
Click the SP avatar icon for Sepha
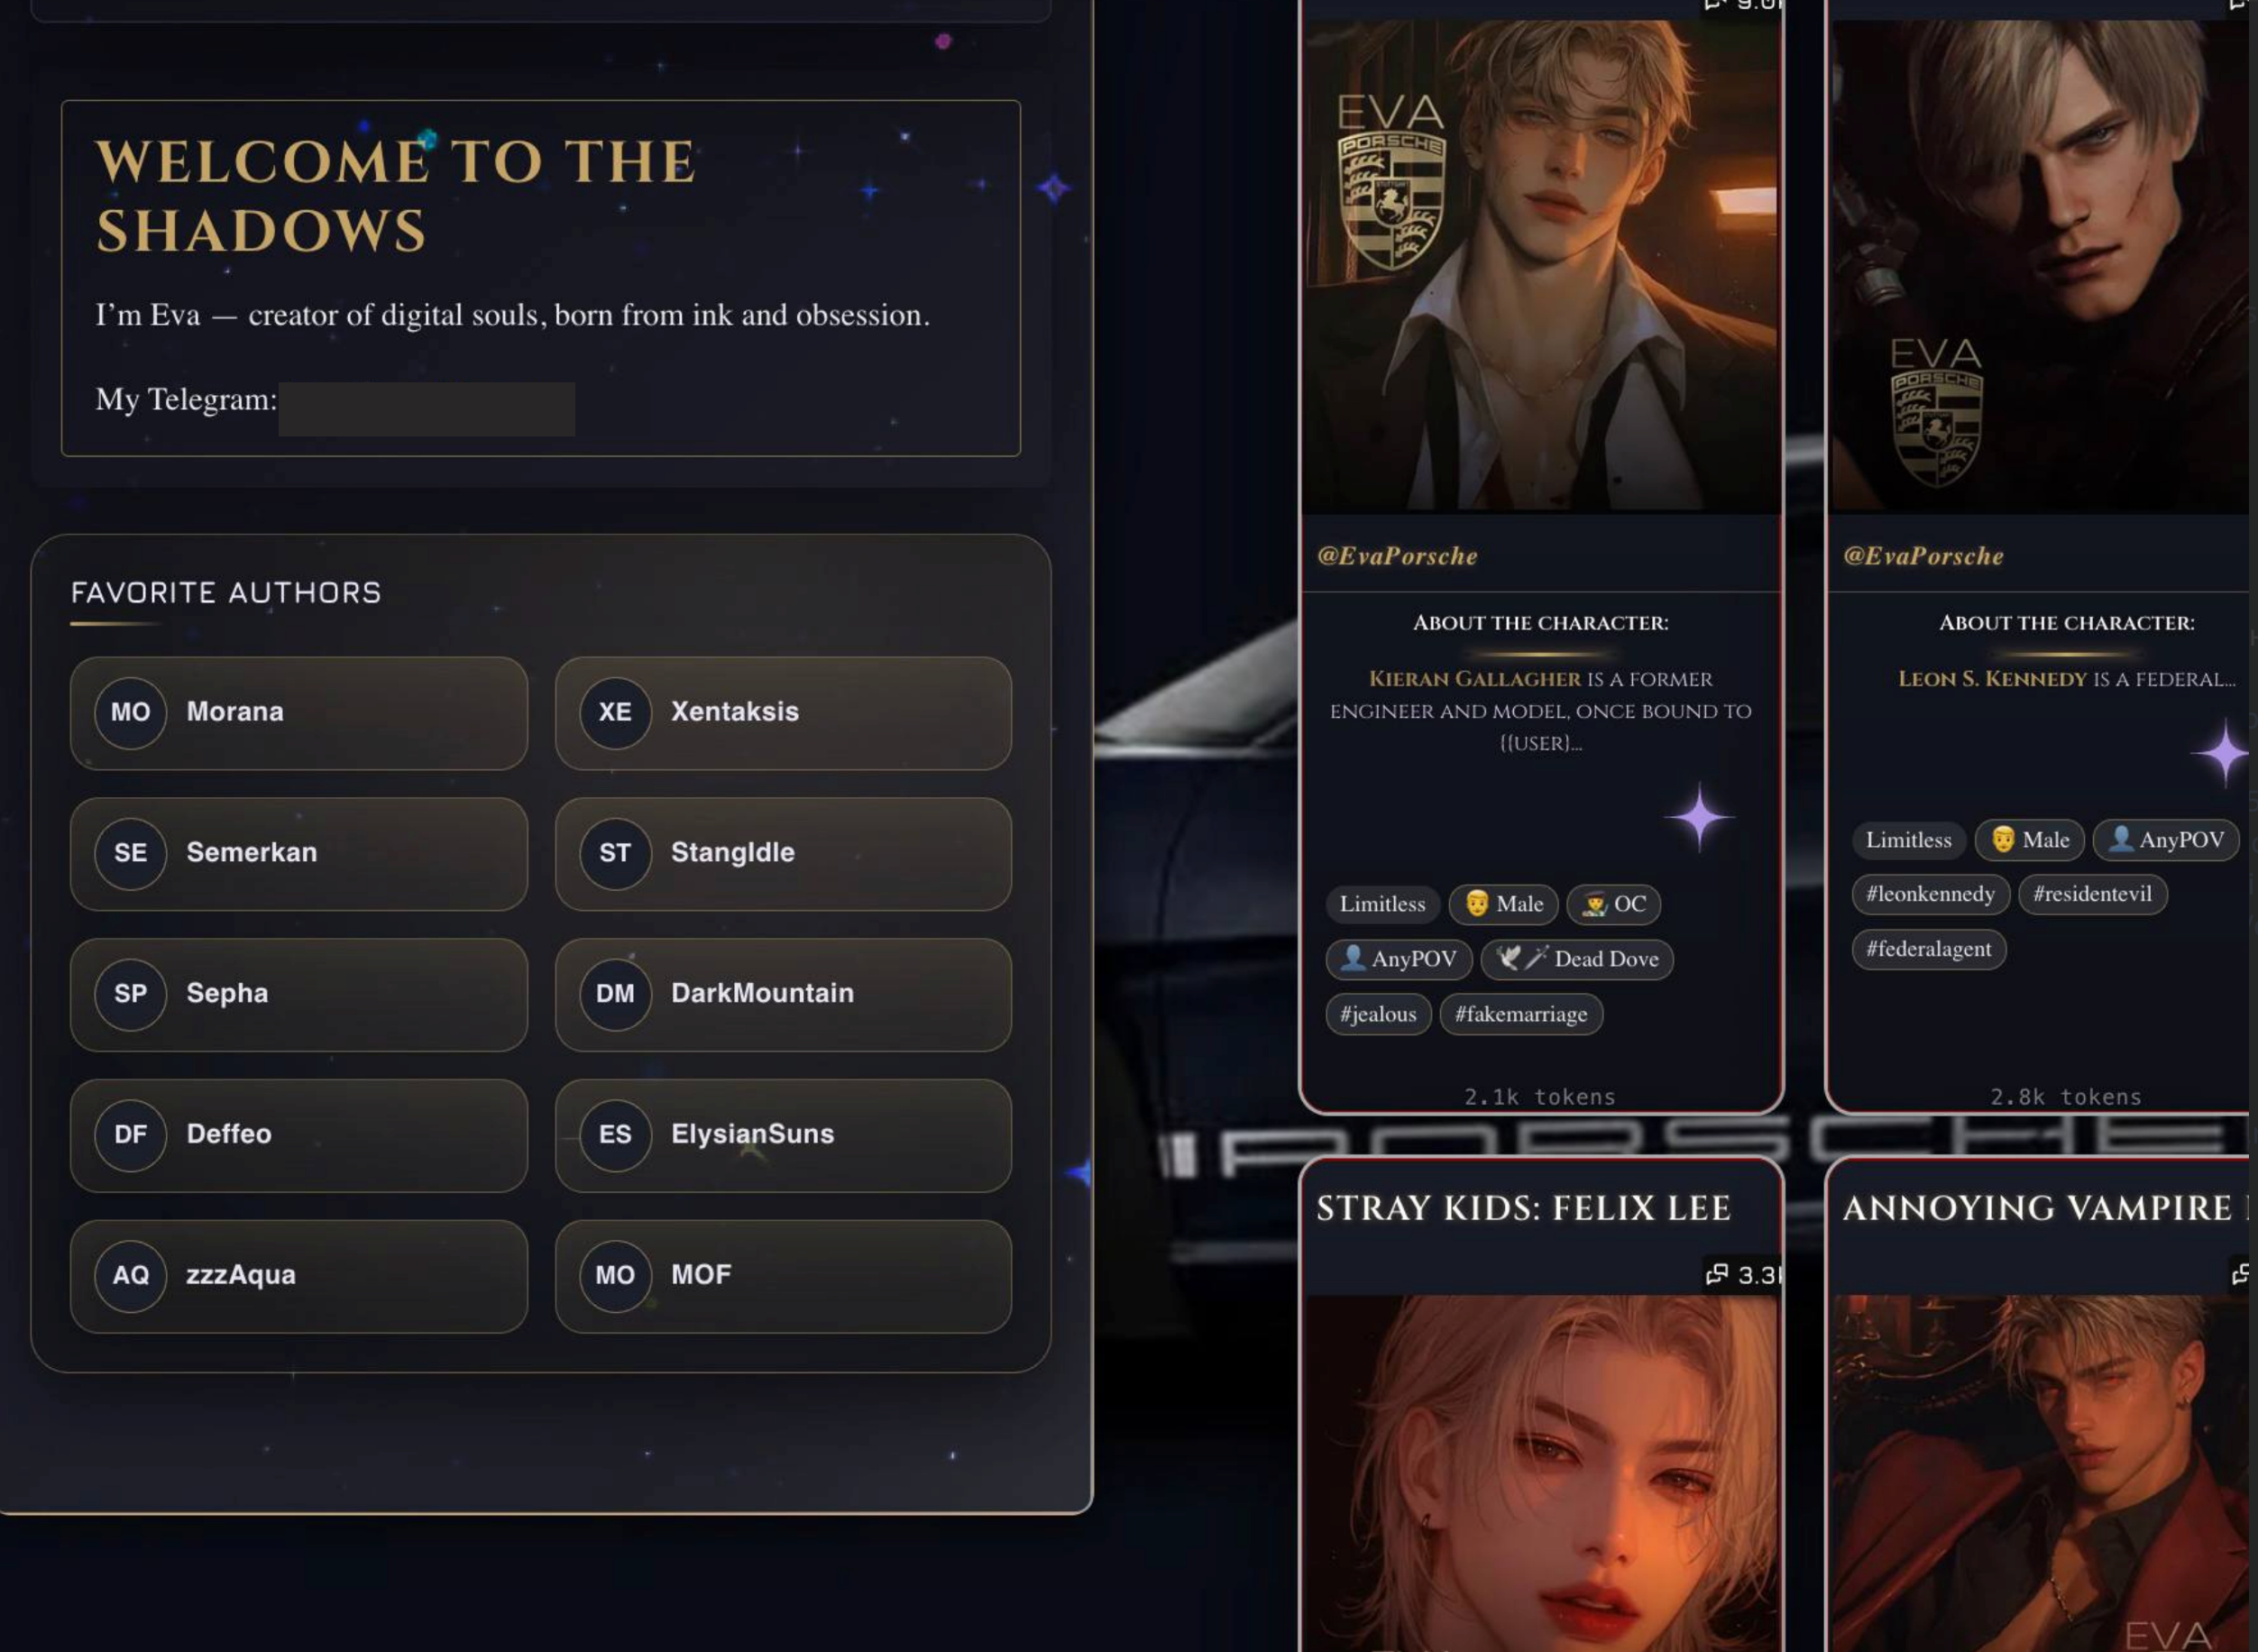tap(130, 994)
